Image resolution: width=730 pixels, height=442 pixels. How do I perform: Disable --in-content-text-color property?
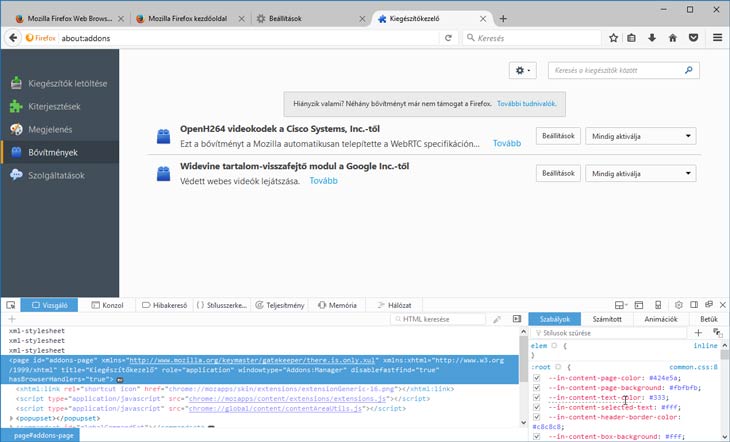pos(536,397)
